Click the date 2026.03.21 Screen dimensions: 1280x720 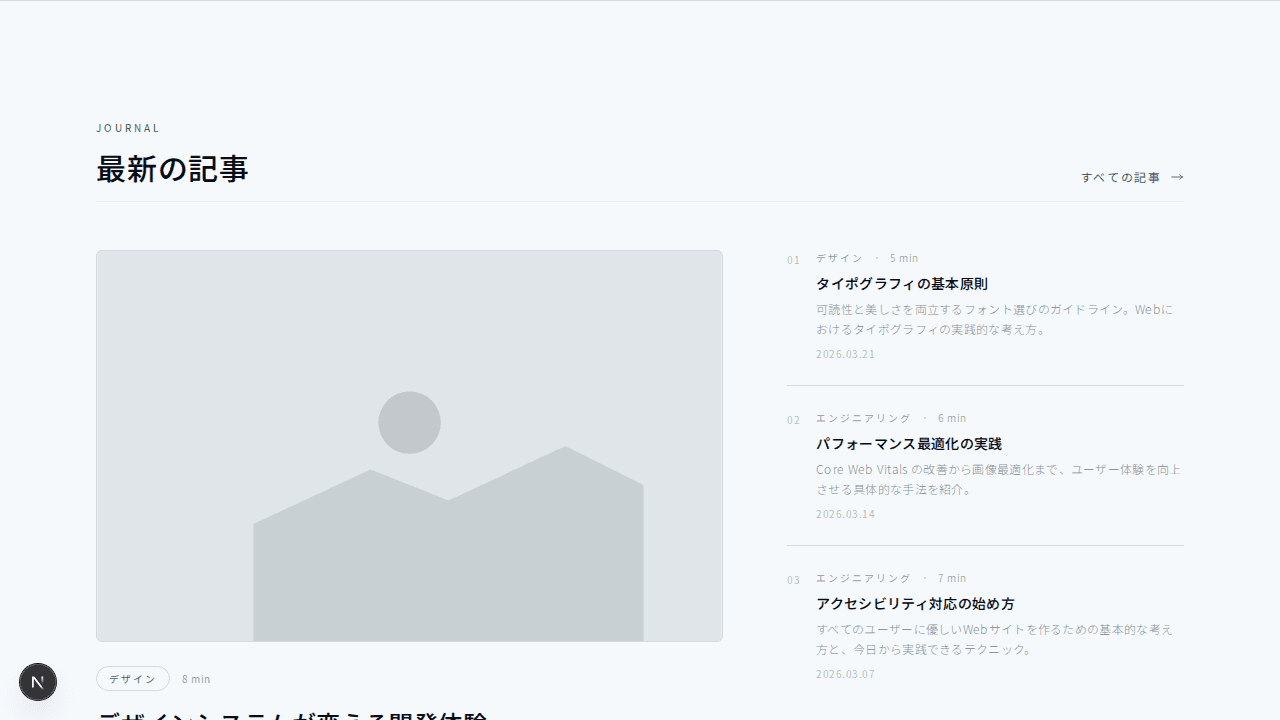point(845,354)
